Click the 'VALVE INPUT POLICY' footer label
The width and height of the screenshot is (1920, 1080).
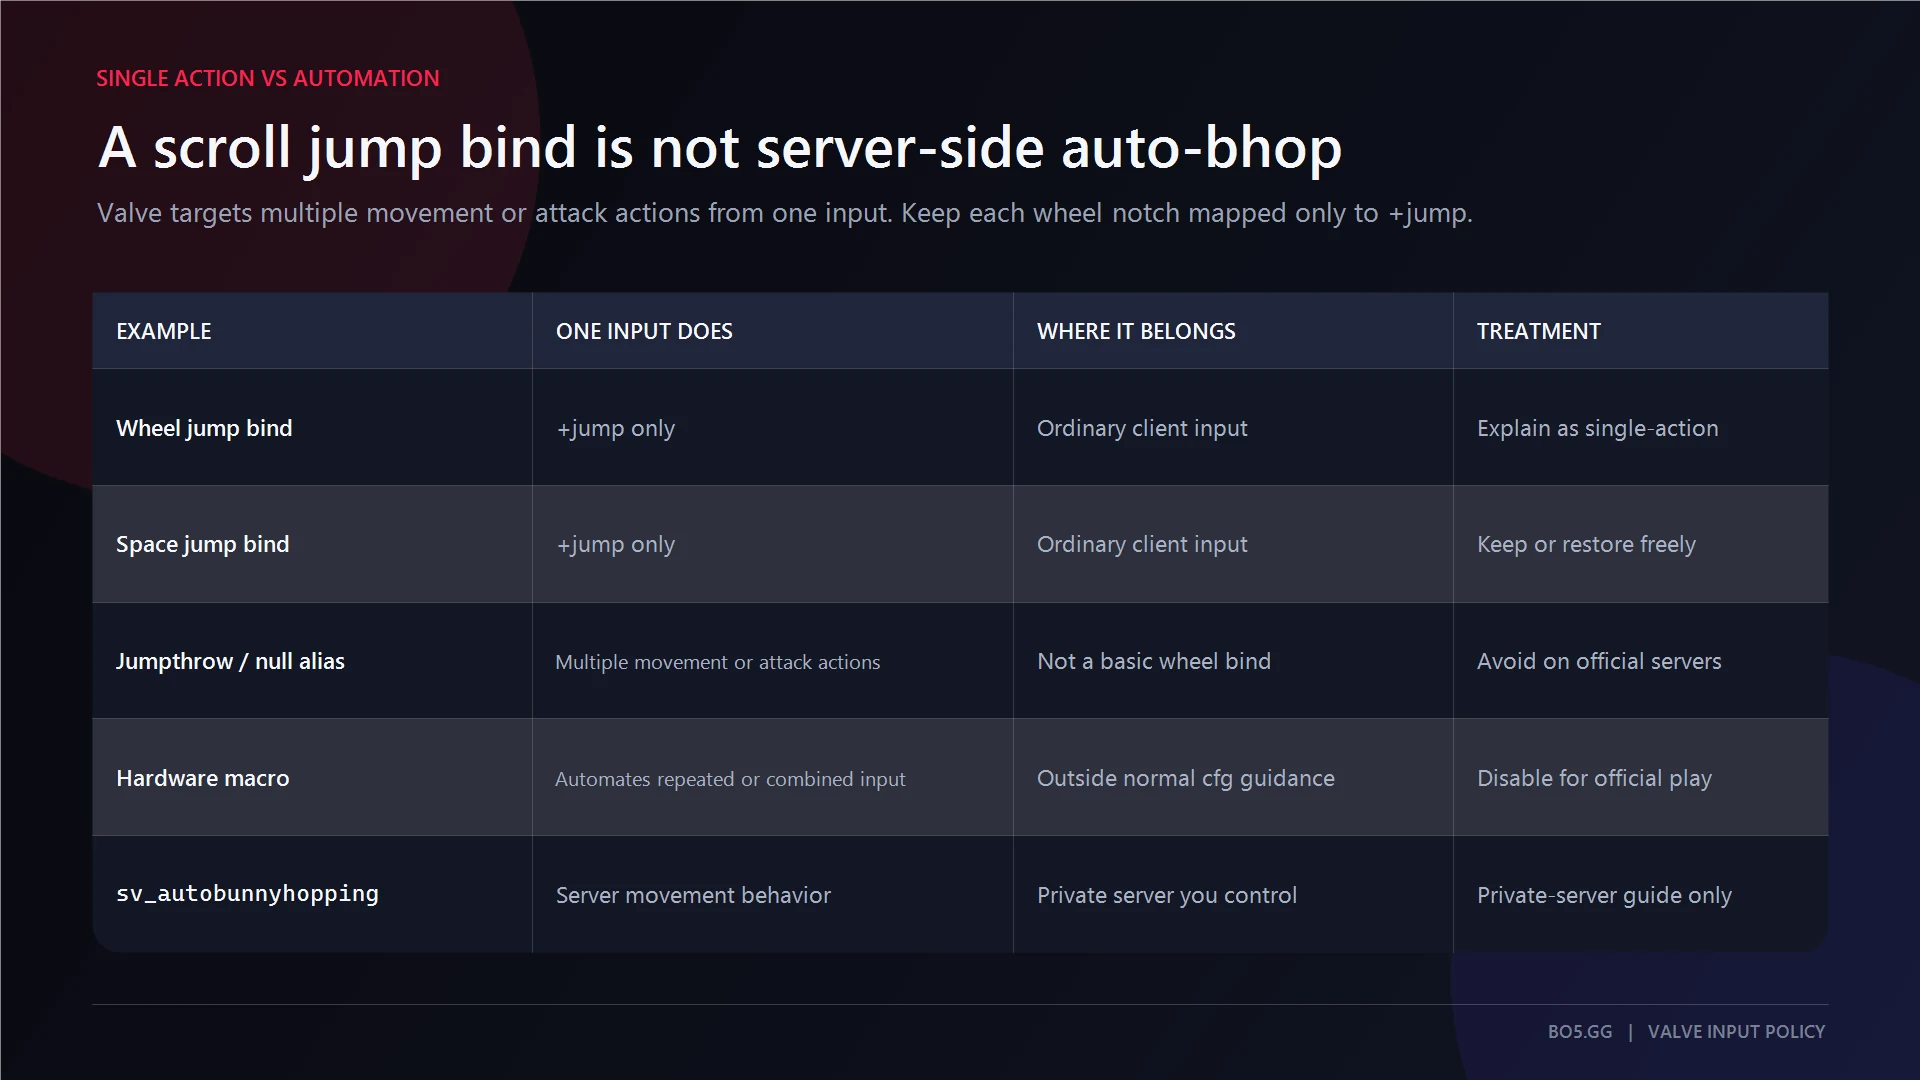point(1736,1032)
